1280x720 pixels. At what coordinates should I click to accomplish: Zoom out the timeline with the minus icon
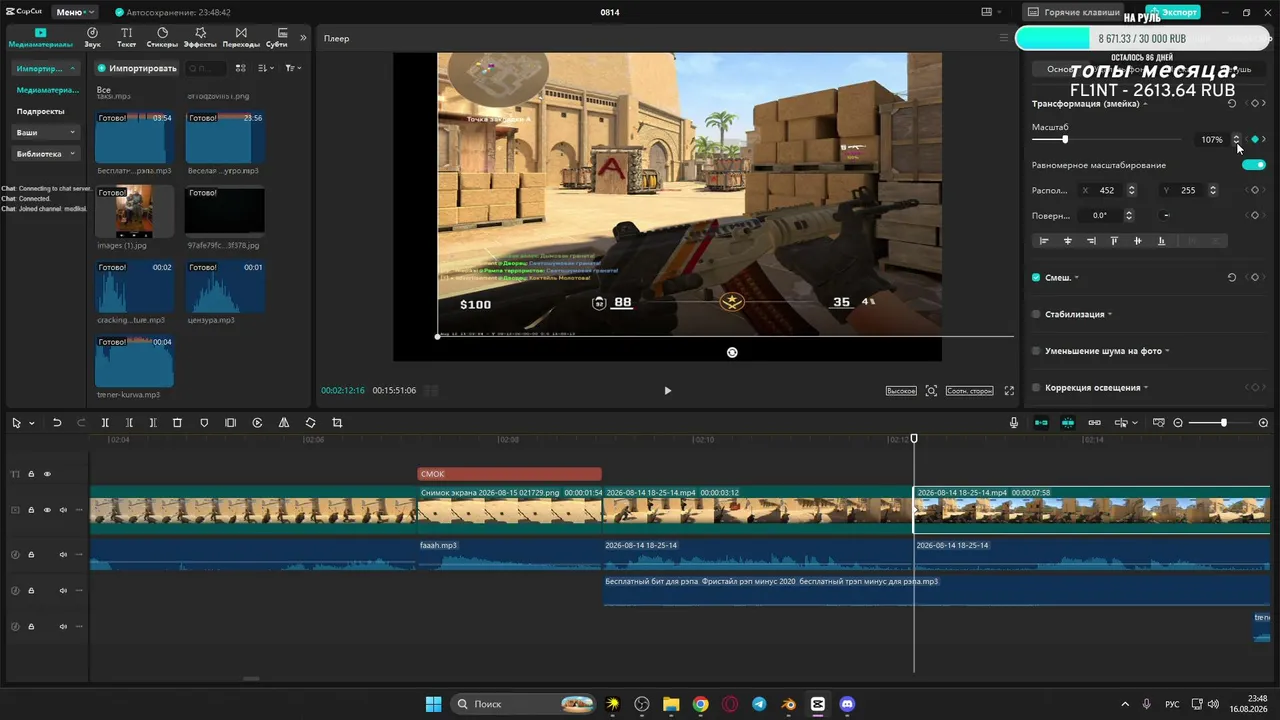tap(1178, 423)
